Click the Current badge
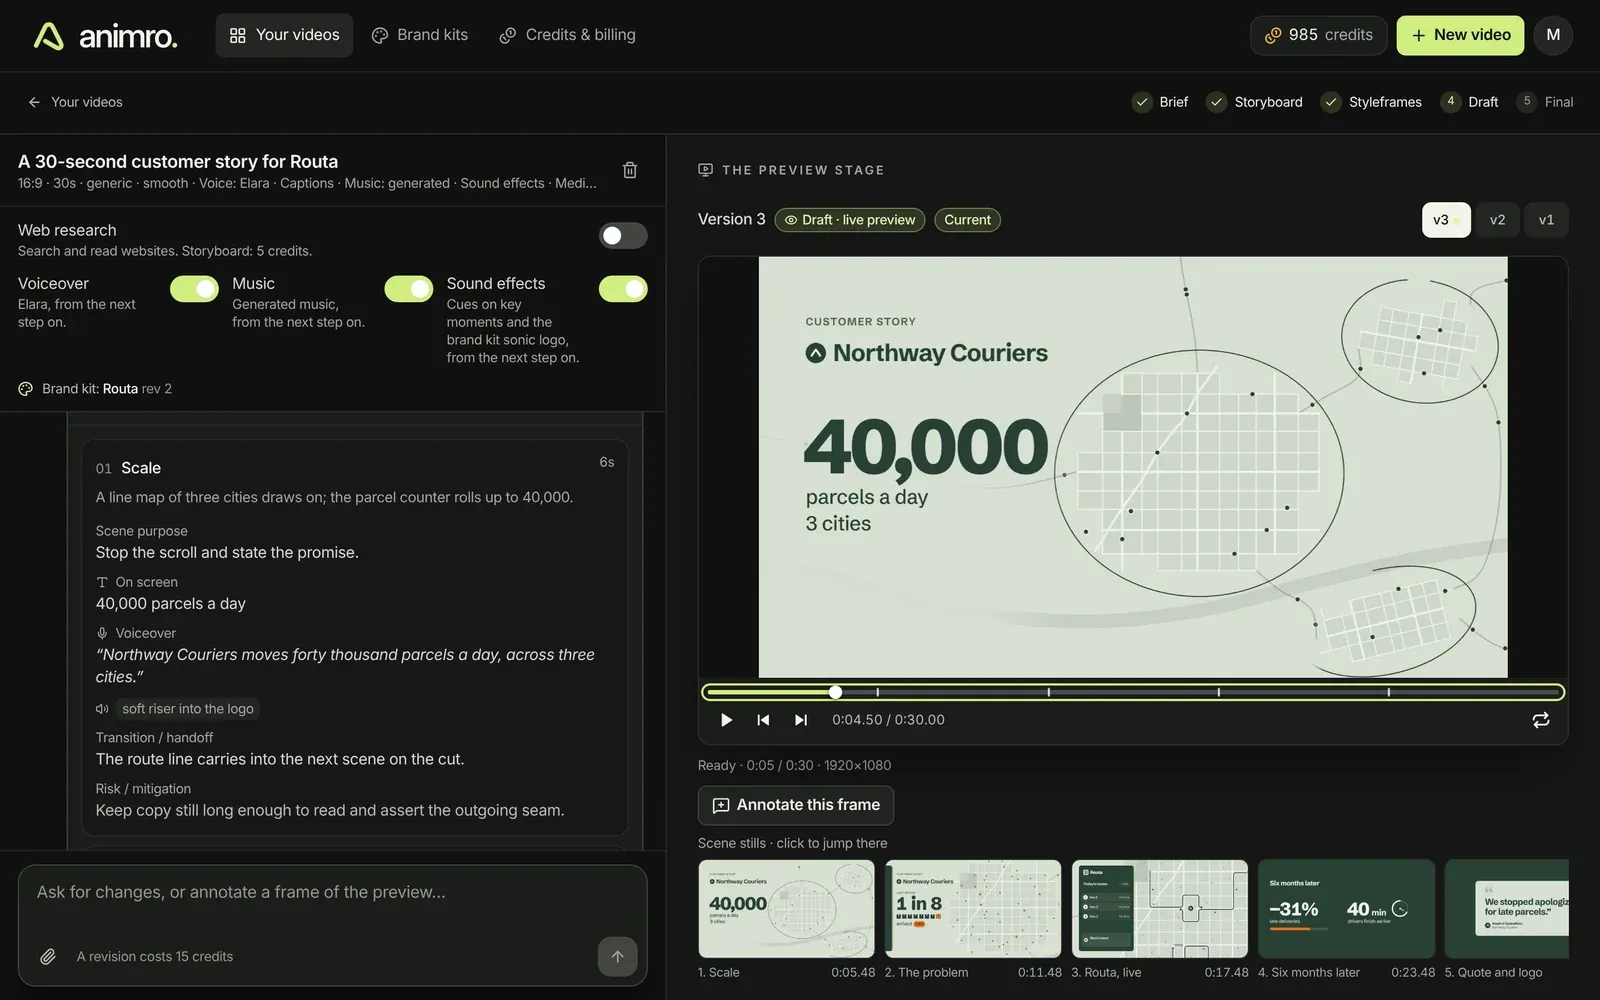This screenshot has width=1600, height=1000. (x=968, y=220)
